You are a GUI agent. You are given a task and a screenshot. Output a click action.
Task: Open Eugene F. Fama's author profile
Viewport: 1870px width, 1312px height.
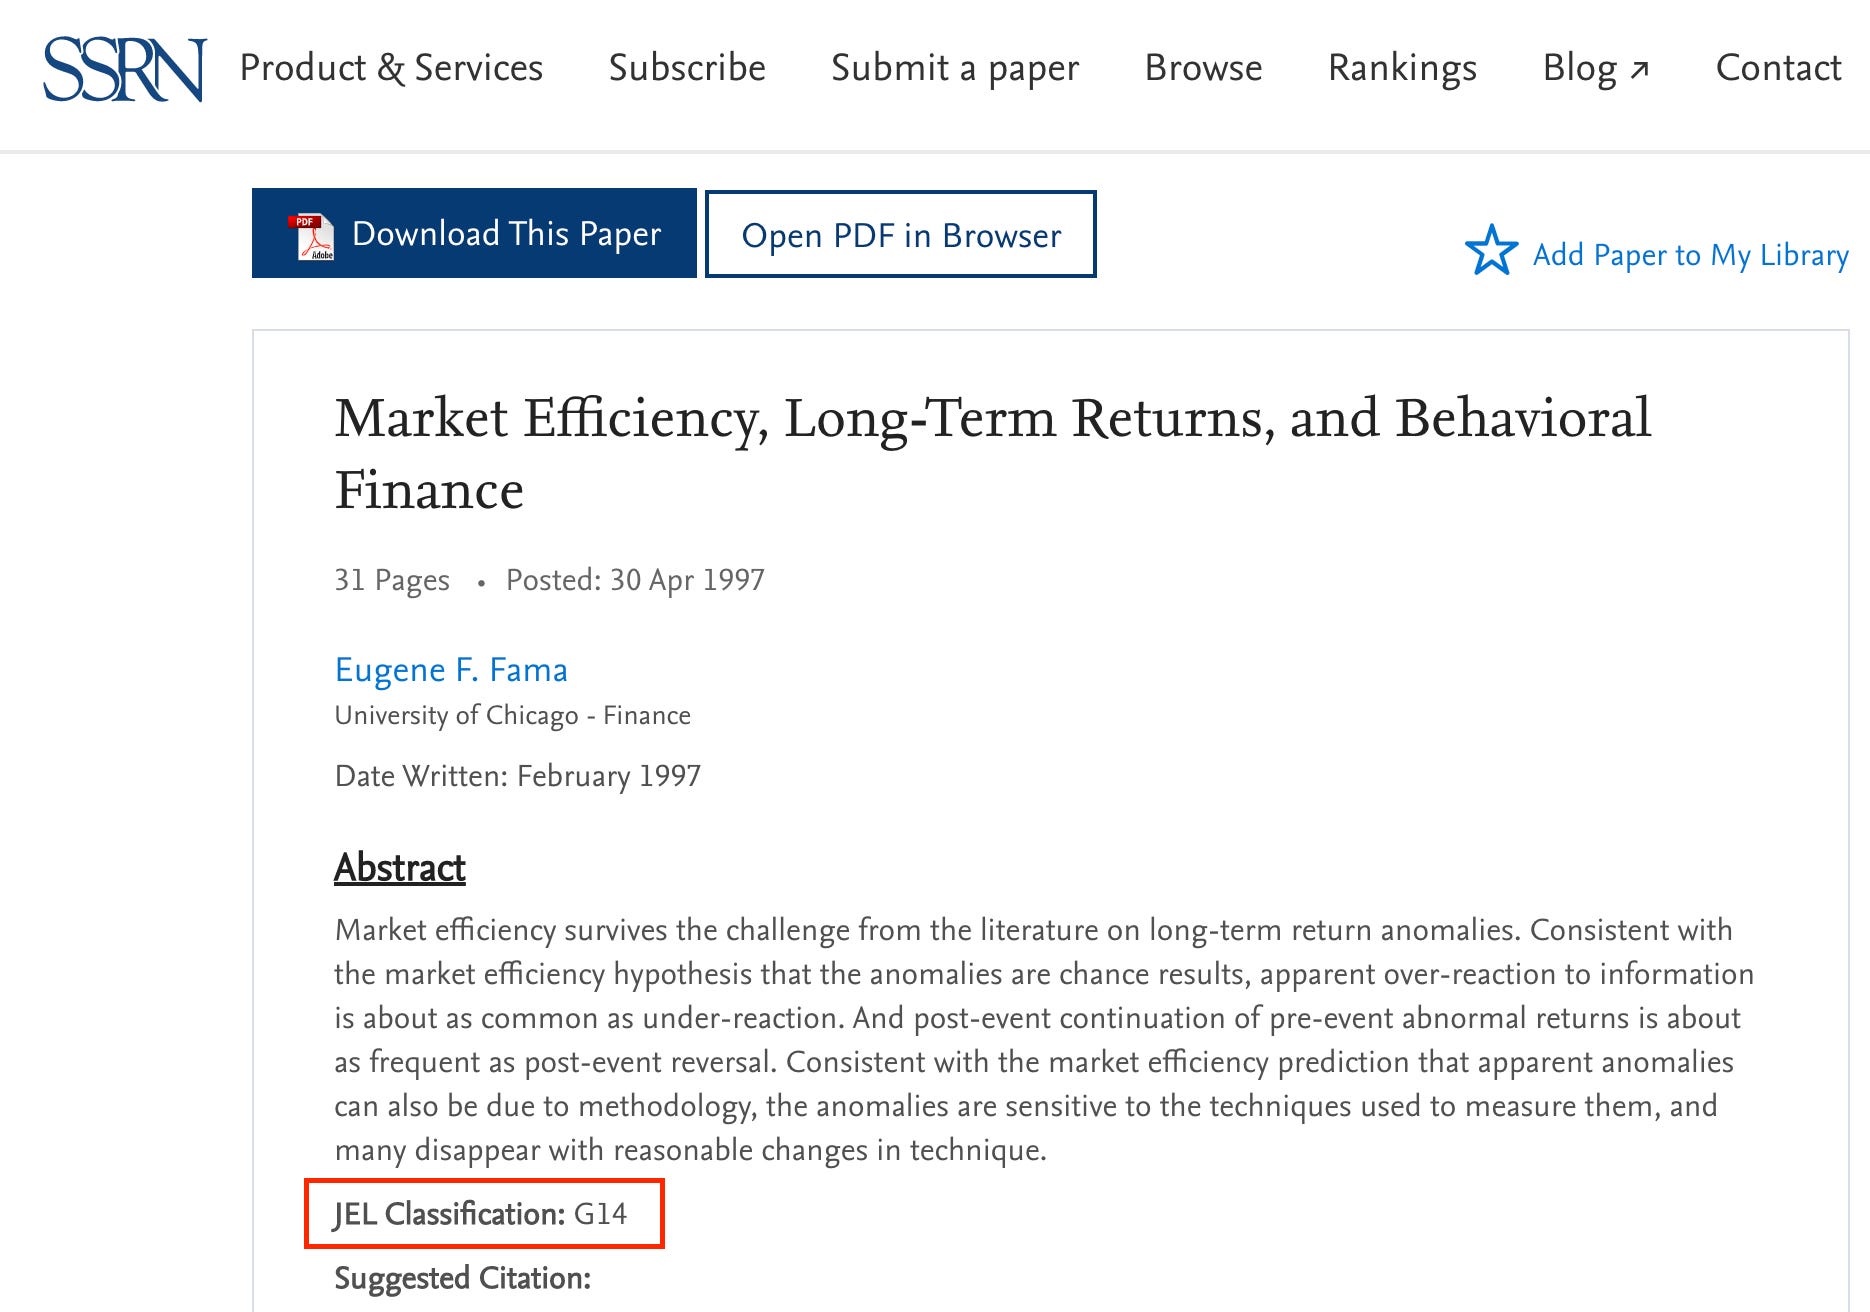click(x=451, y=670)
